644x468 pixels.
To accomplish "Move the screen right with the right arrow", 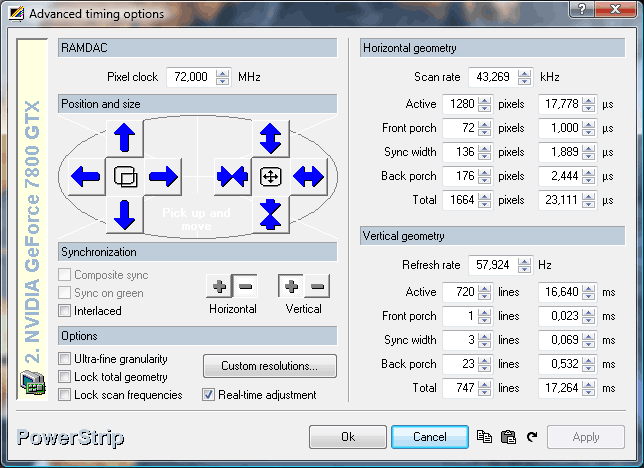I will (163, 177).
